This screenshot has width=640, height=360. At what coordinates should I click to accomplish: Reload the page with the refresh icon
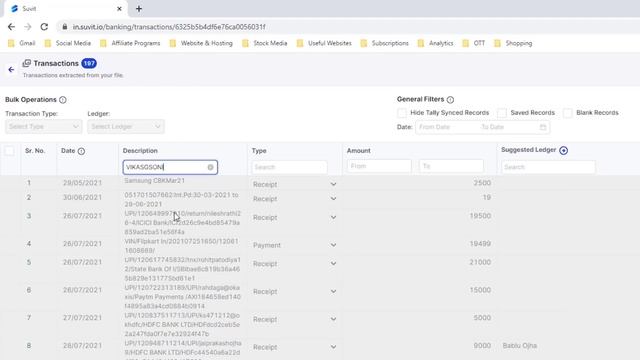tap(44, 27)
